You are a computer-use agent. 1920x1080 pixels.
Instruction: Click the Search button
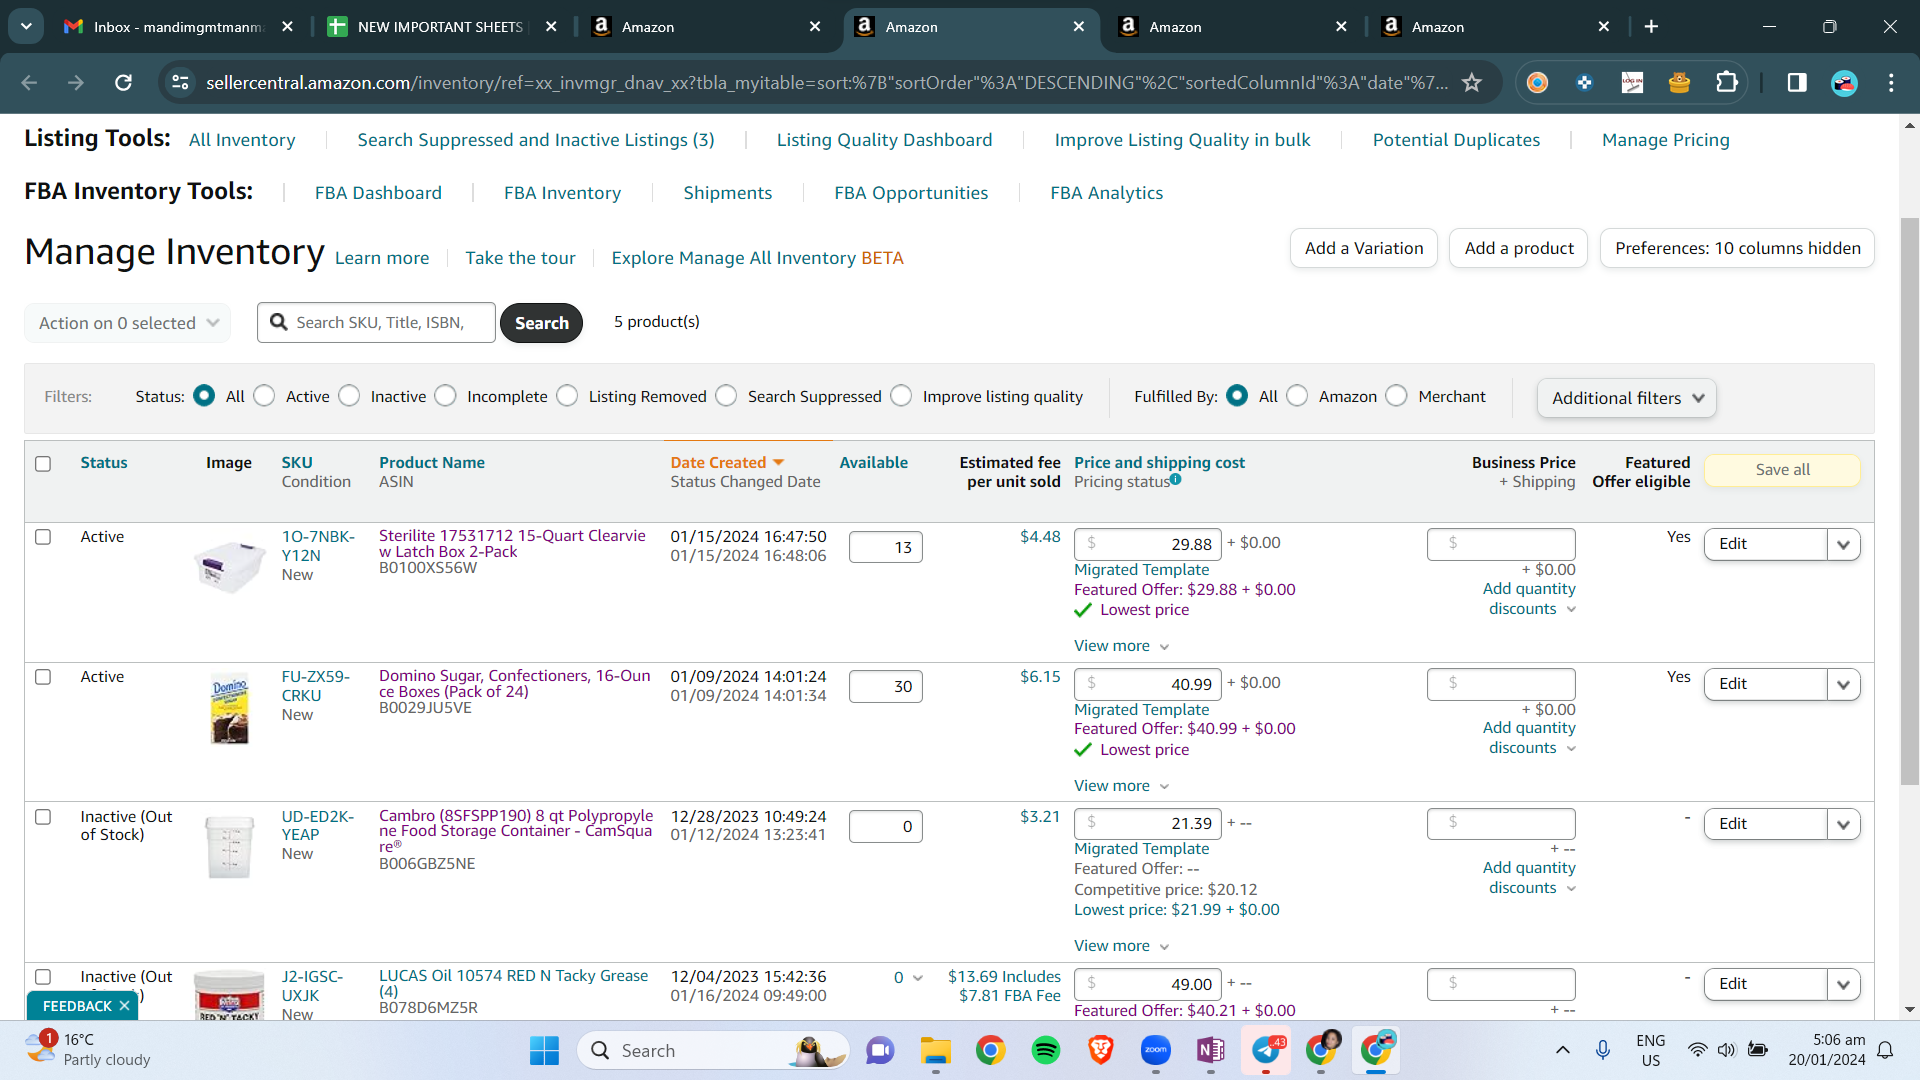coord(542,323)
